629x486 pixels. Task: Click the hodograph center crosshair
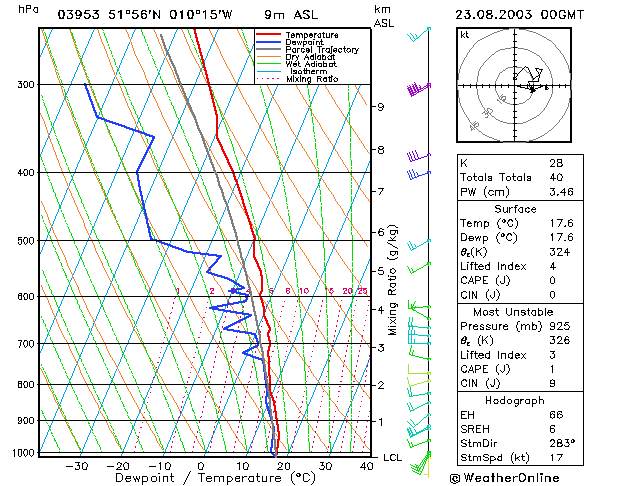(x=515, y=85)
